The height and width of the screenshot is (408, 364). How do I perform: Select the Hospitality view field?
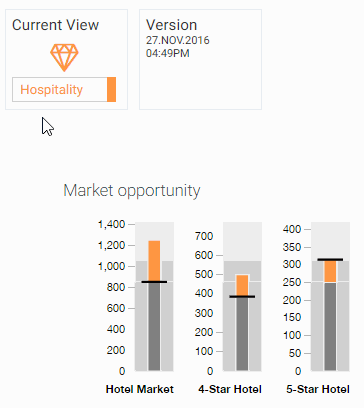click(64, 89)
